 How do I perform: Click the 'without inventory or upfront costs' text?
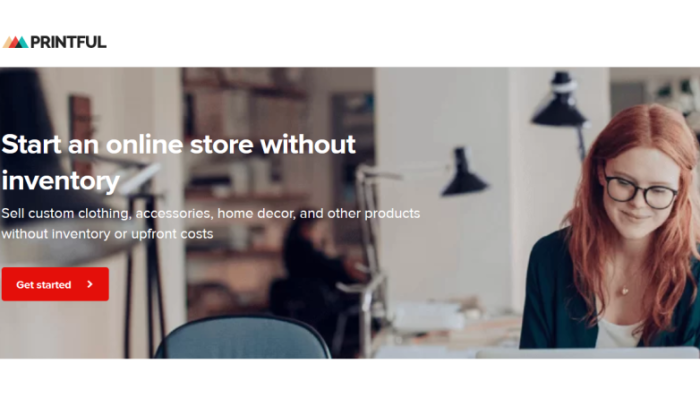pos(107,234)
